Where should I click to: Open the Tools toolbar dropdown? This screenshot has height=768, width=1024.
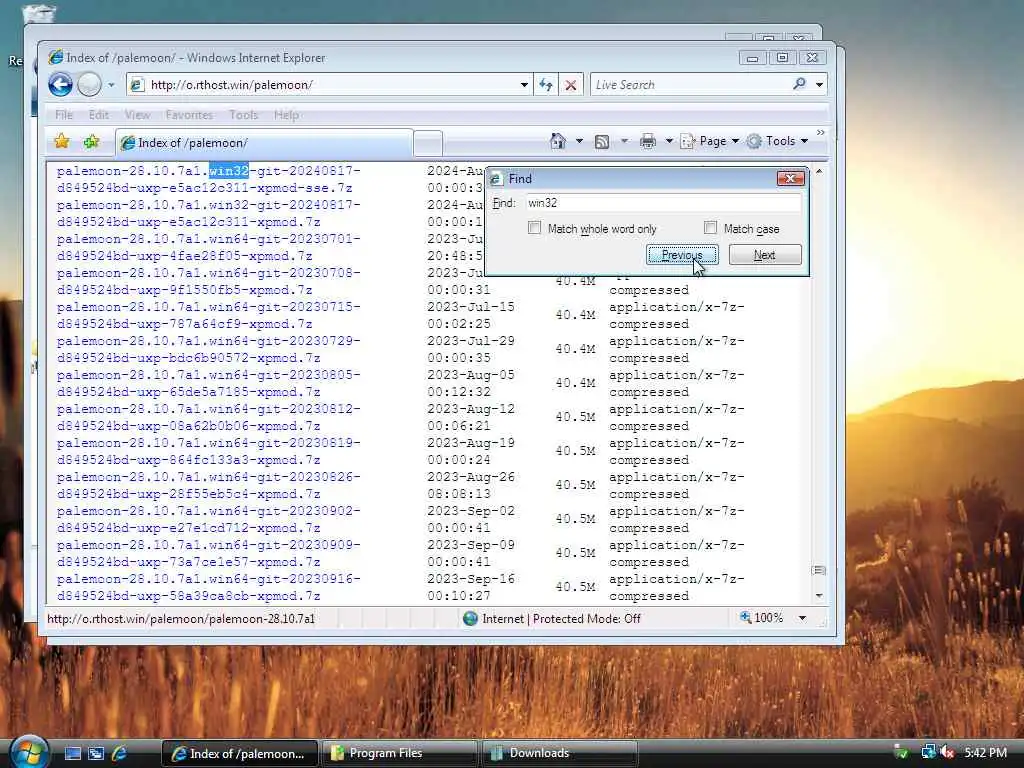pos(778,141)
